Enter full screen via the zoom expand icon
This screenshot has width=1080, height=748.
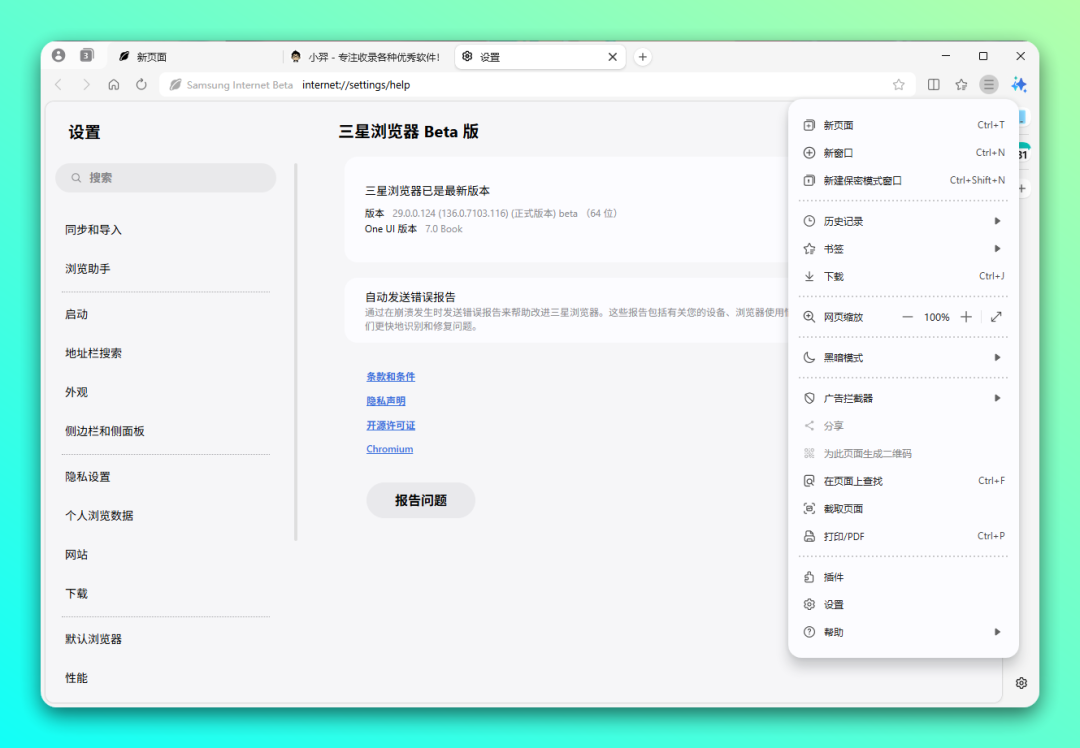click(996, 317)
